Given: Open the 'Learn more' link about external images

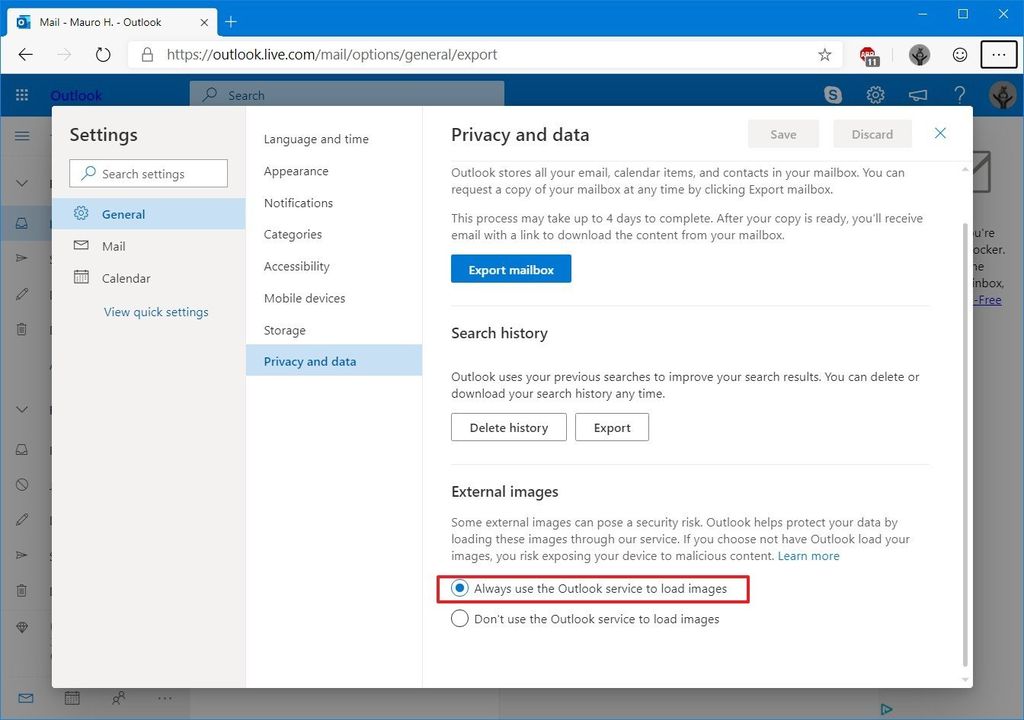Looking at the screenshot, I should (x=808, y=555).
